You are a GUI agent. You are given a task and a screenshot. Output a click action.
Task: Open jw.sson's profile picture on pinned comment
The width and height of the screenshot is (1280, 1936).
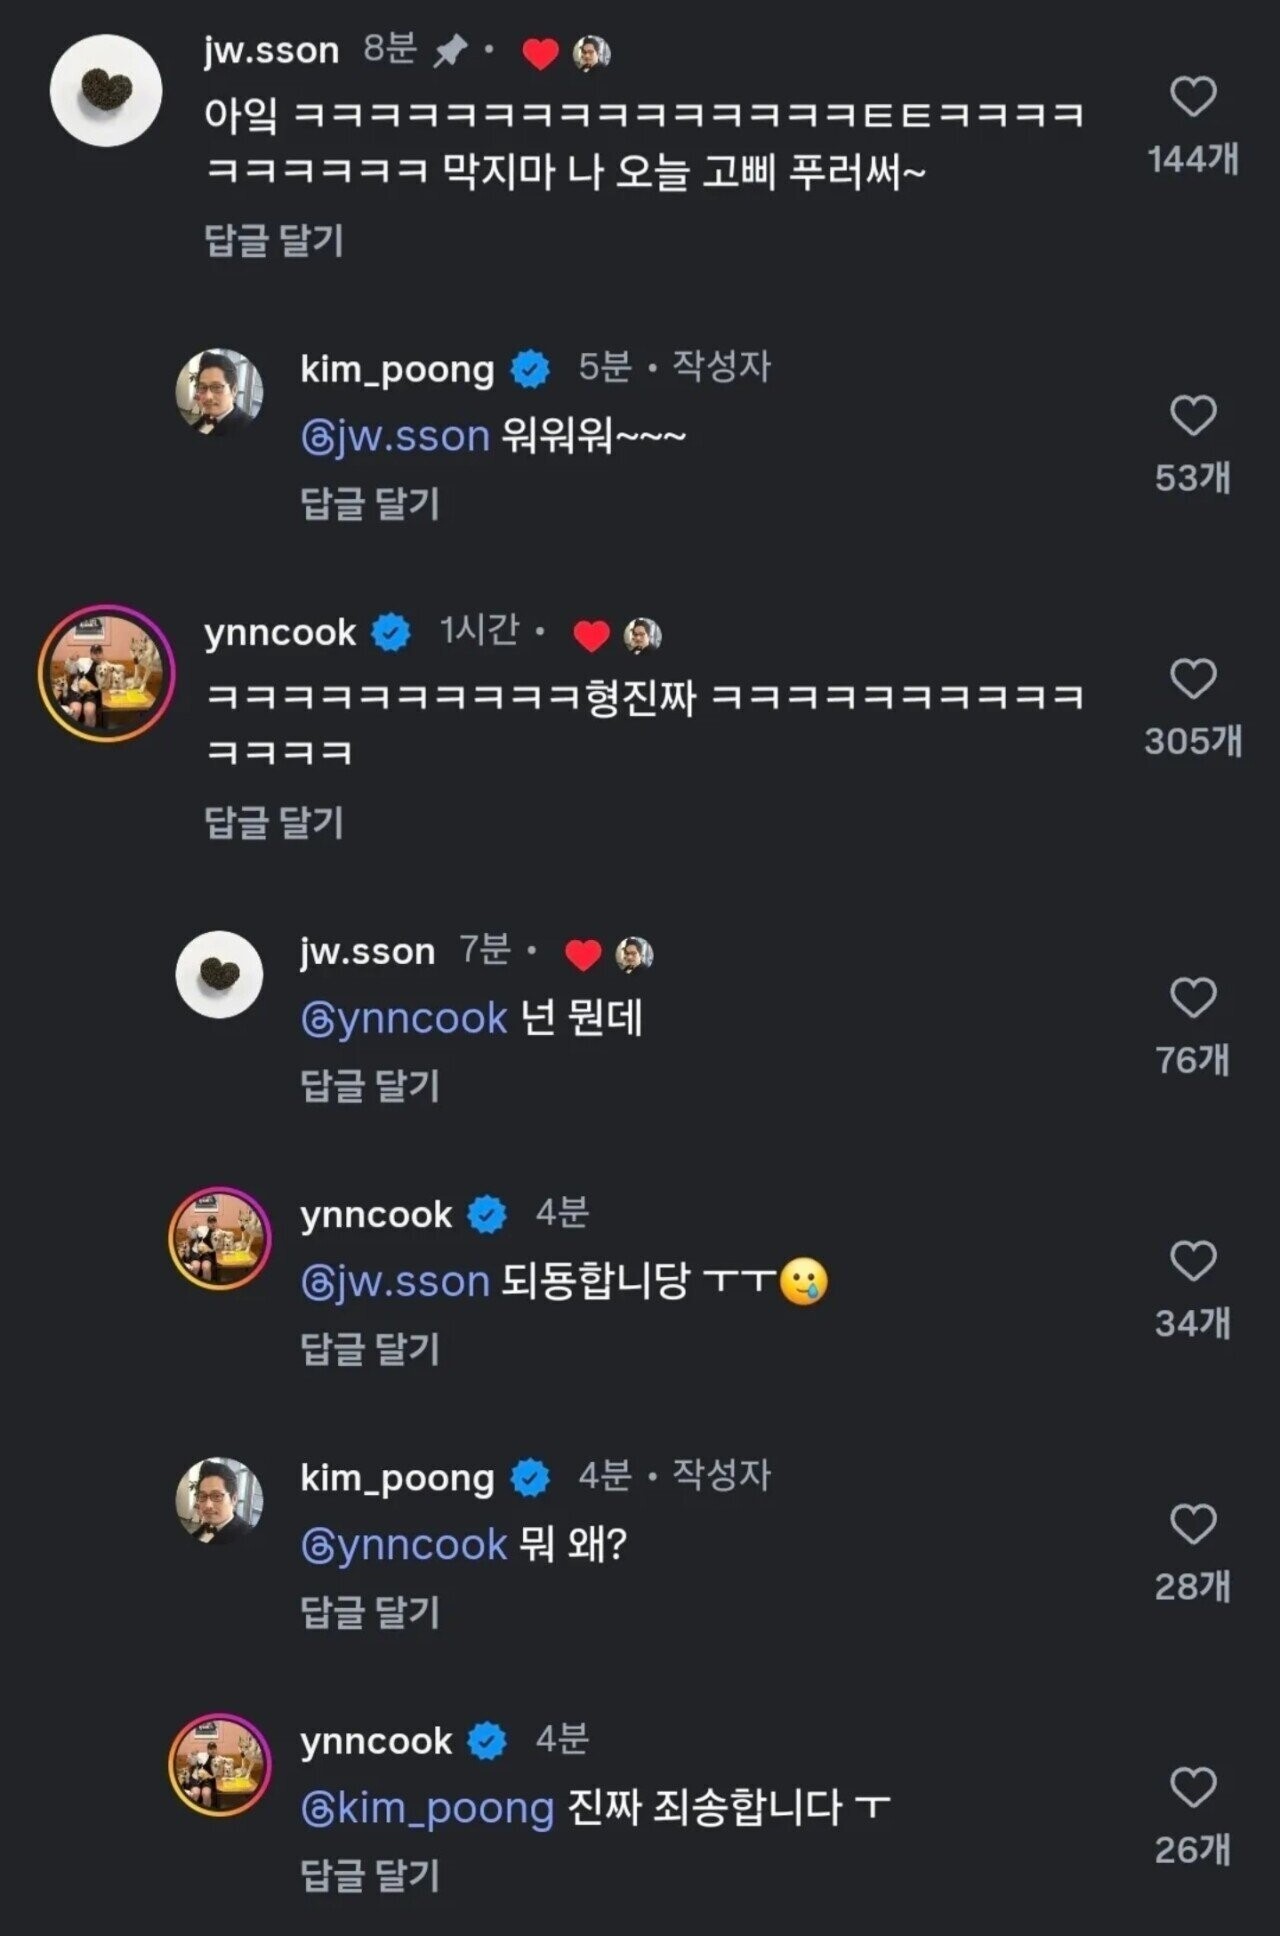[106, 90]
